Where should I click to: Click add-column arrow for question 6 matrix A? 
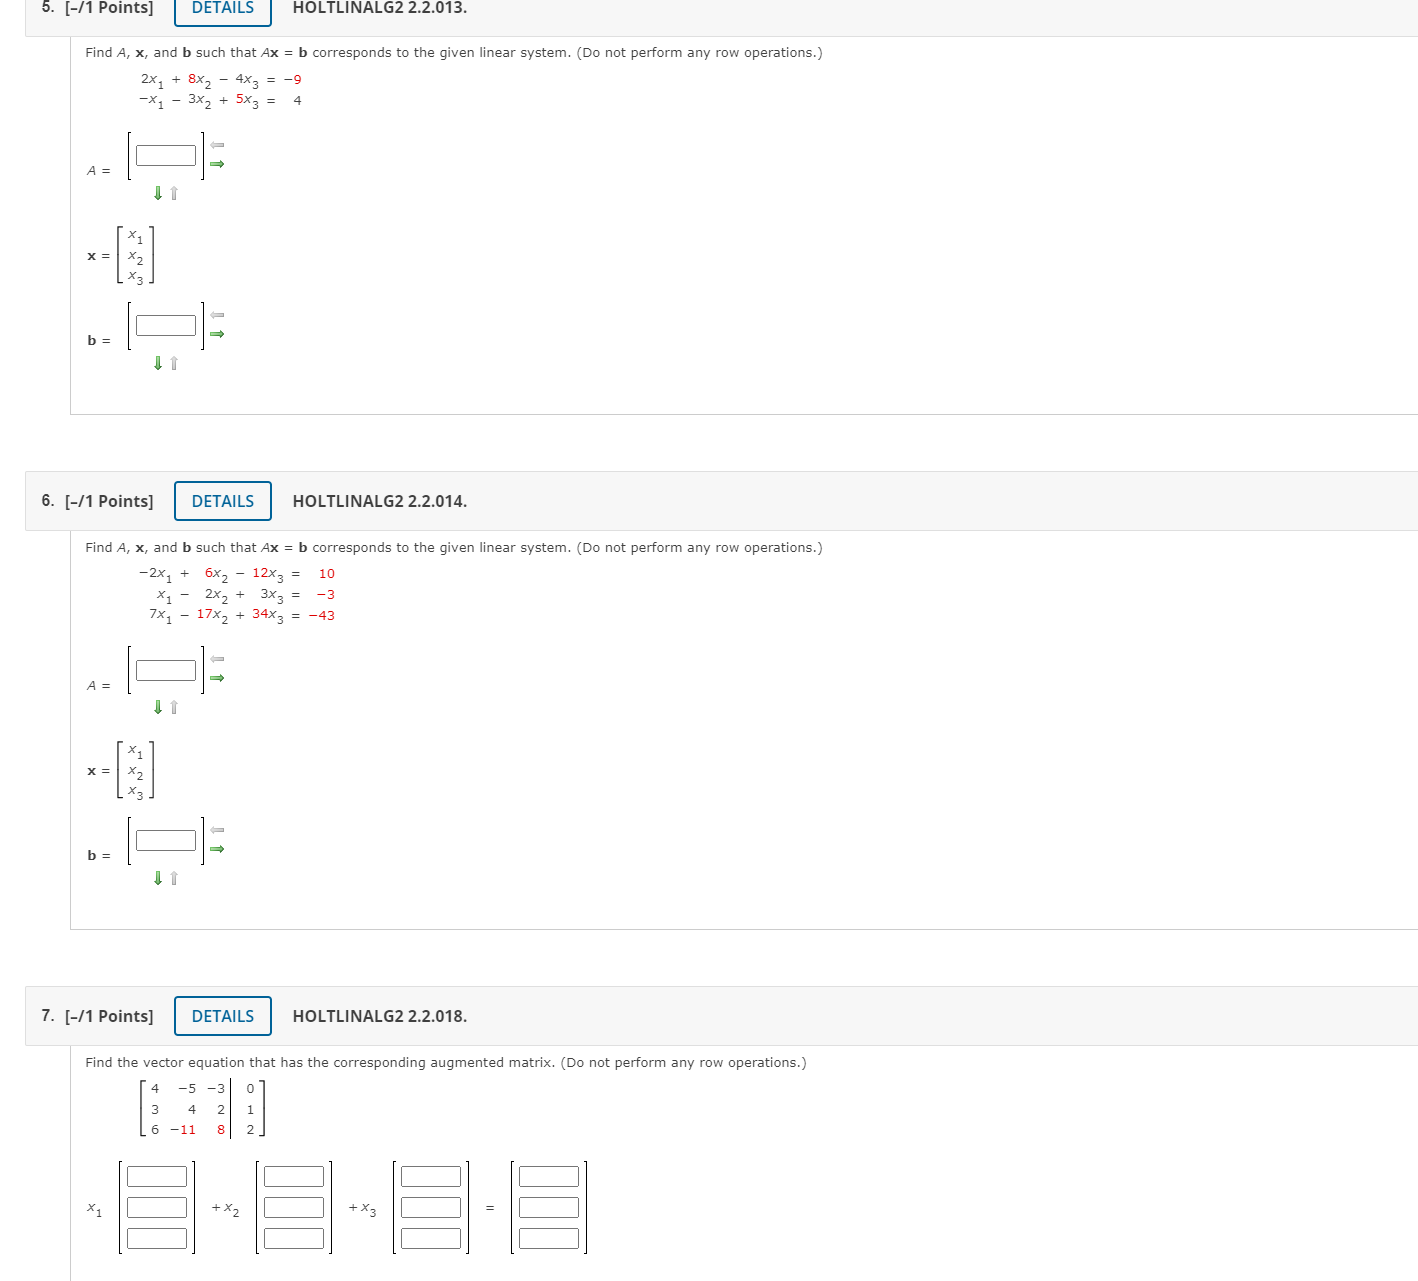(217, 678)
